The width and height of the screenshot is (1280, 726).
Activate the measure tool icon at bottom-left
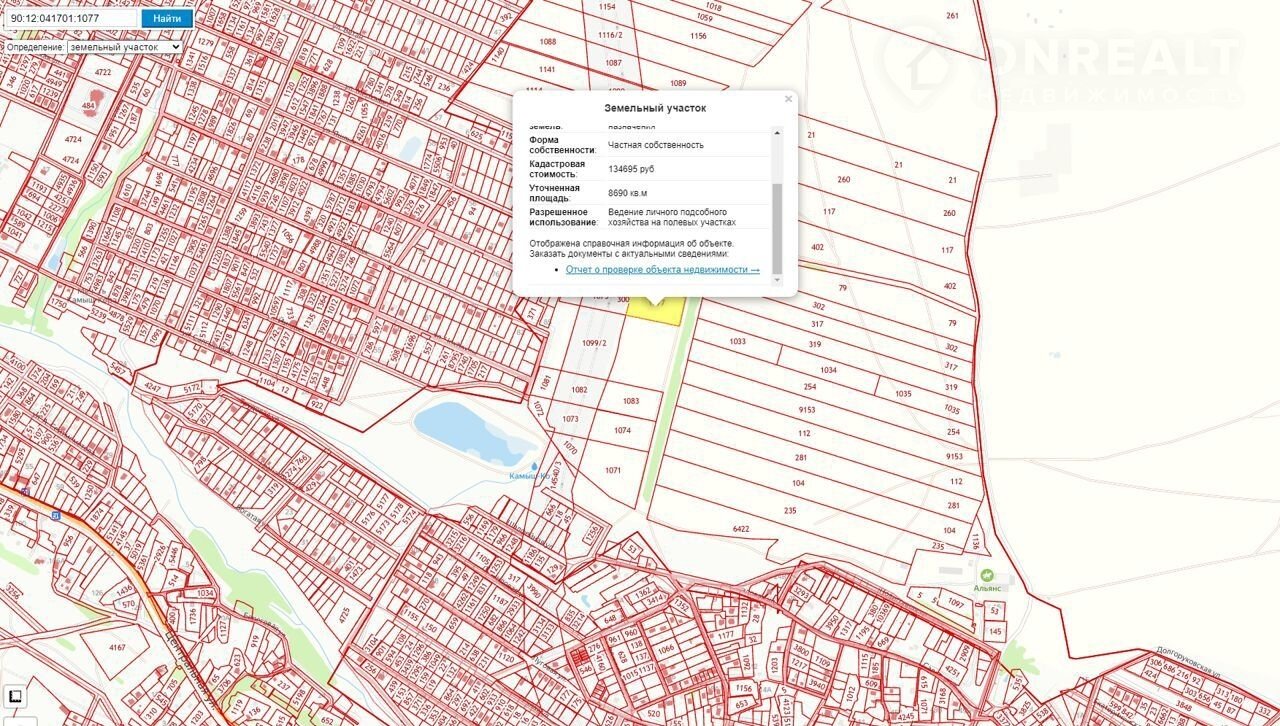pyautogui.click(x=15, y=696)
